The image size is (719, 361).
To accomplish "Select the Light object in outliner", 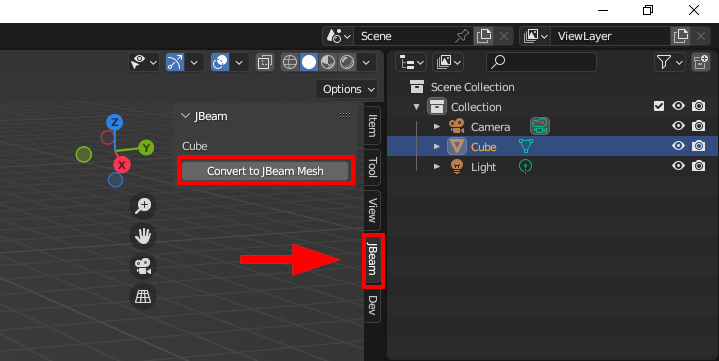I will coord(483,167).
